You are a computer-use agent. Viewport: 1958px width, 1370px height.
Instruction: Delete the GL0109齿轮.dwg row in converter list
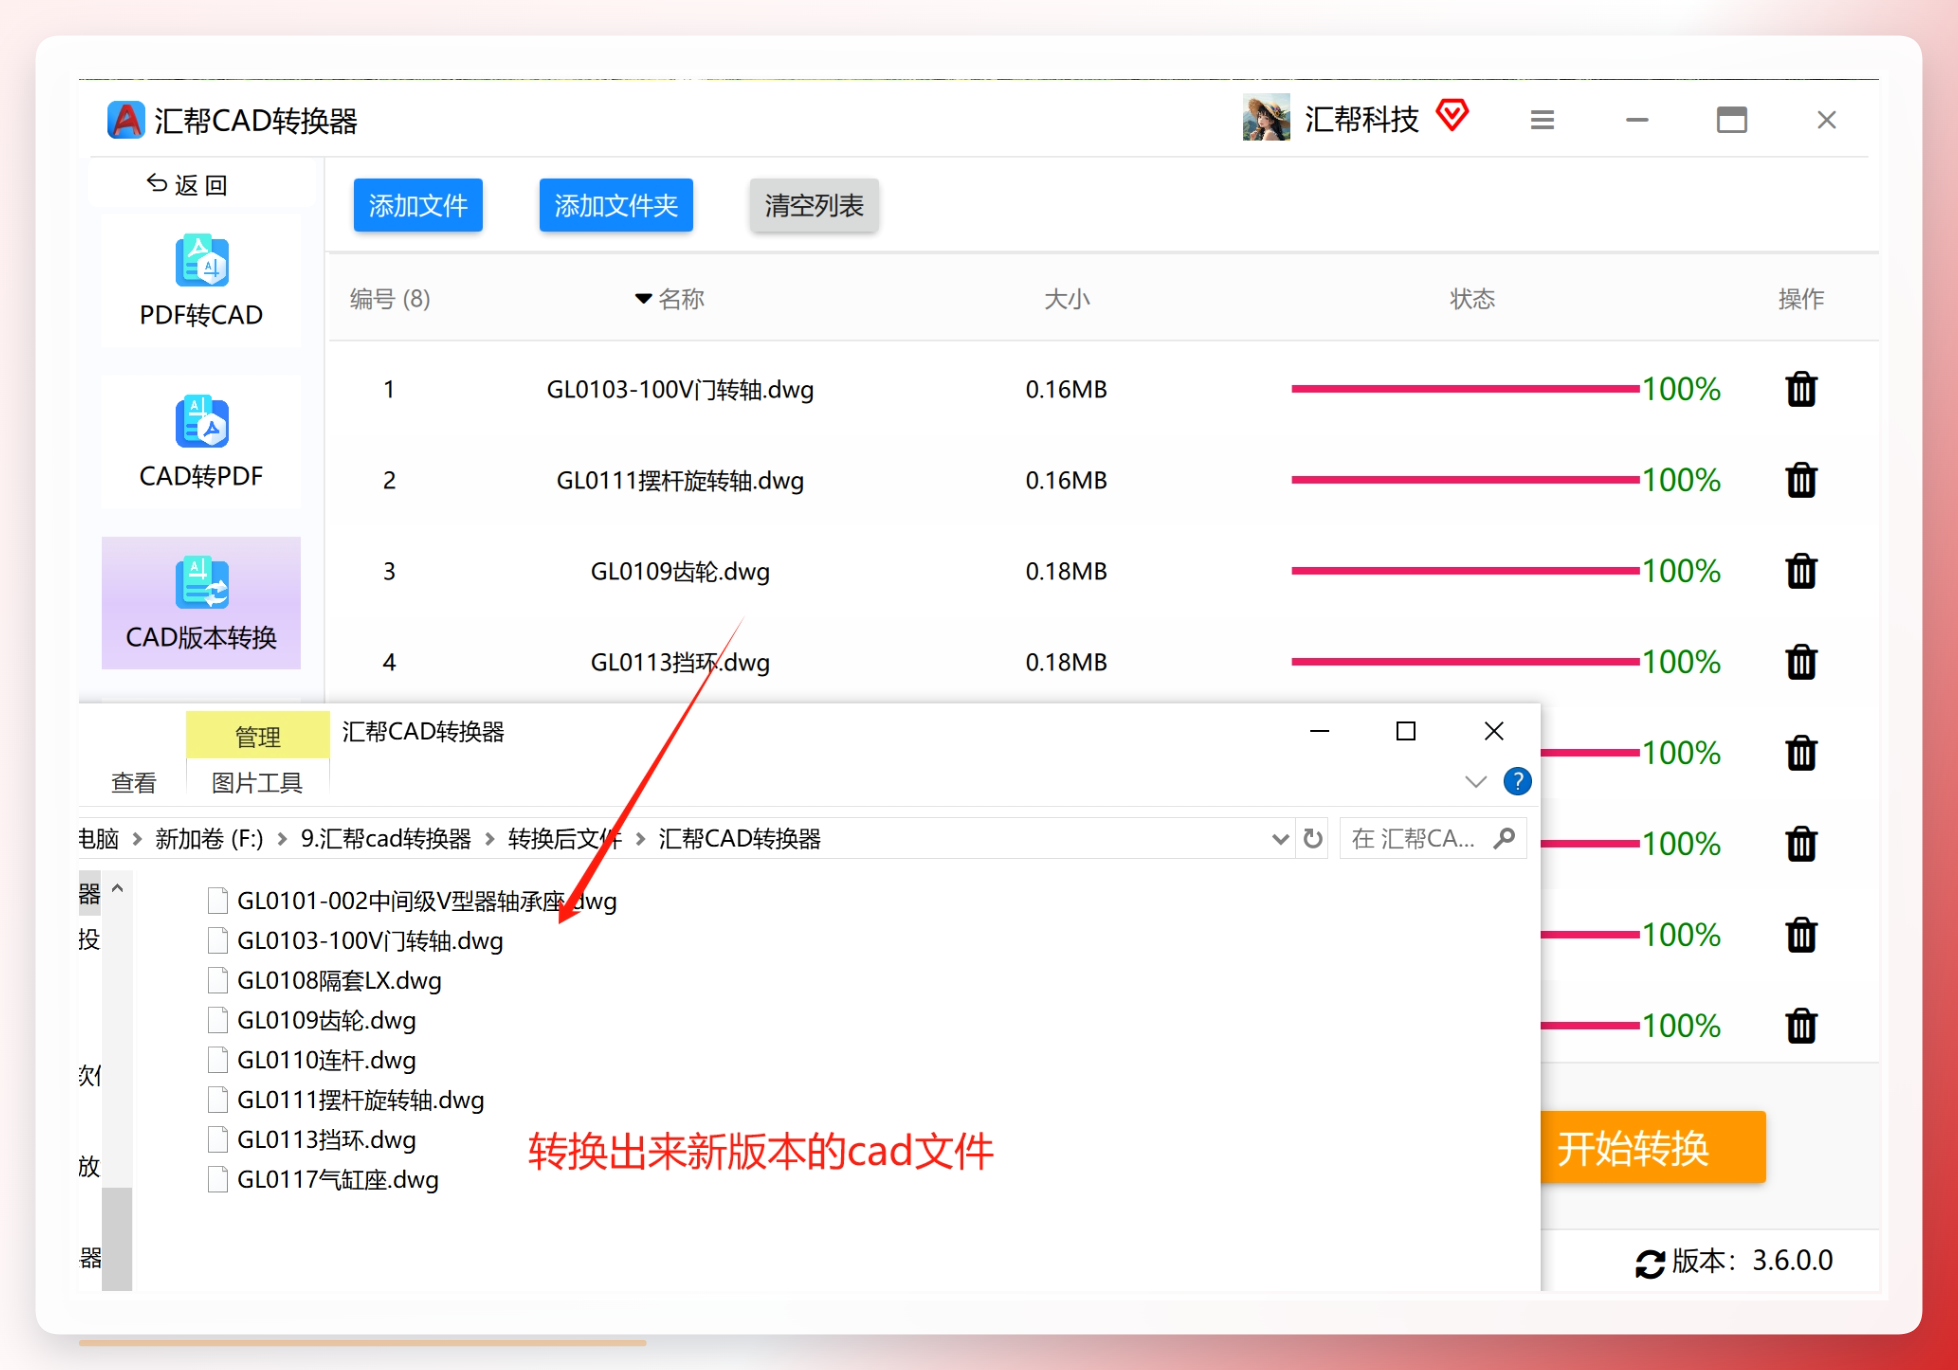(1801, 571)
